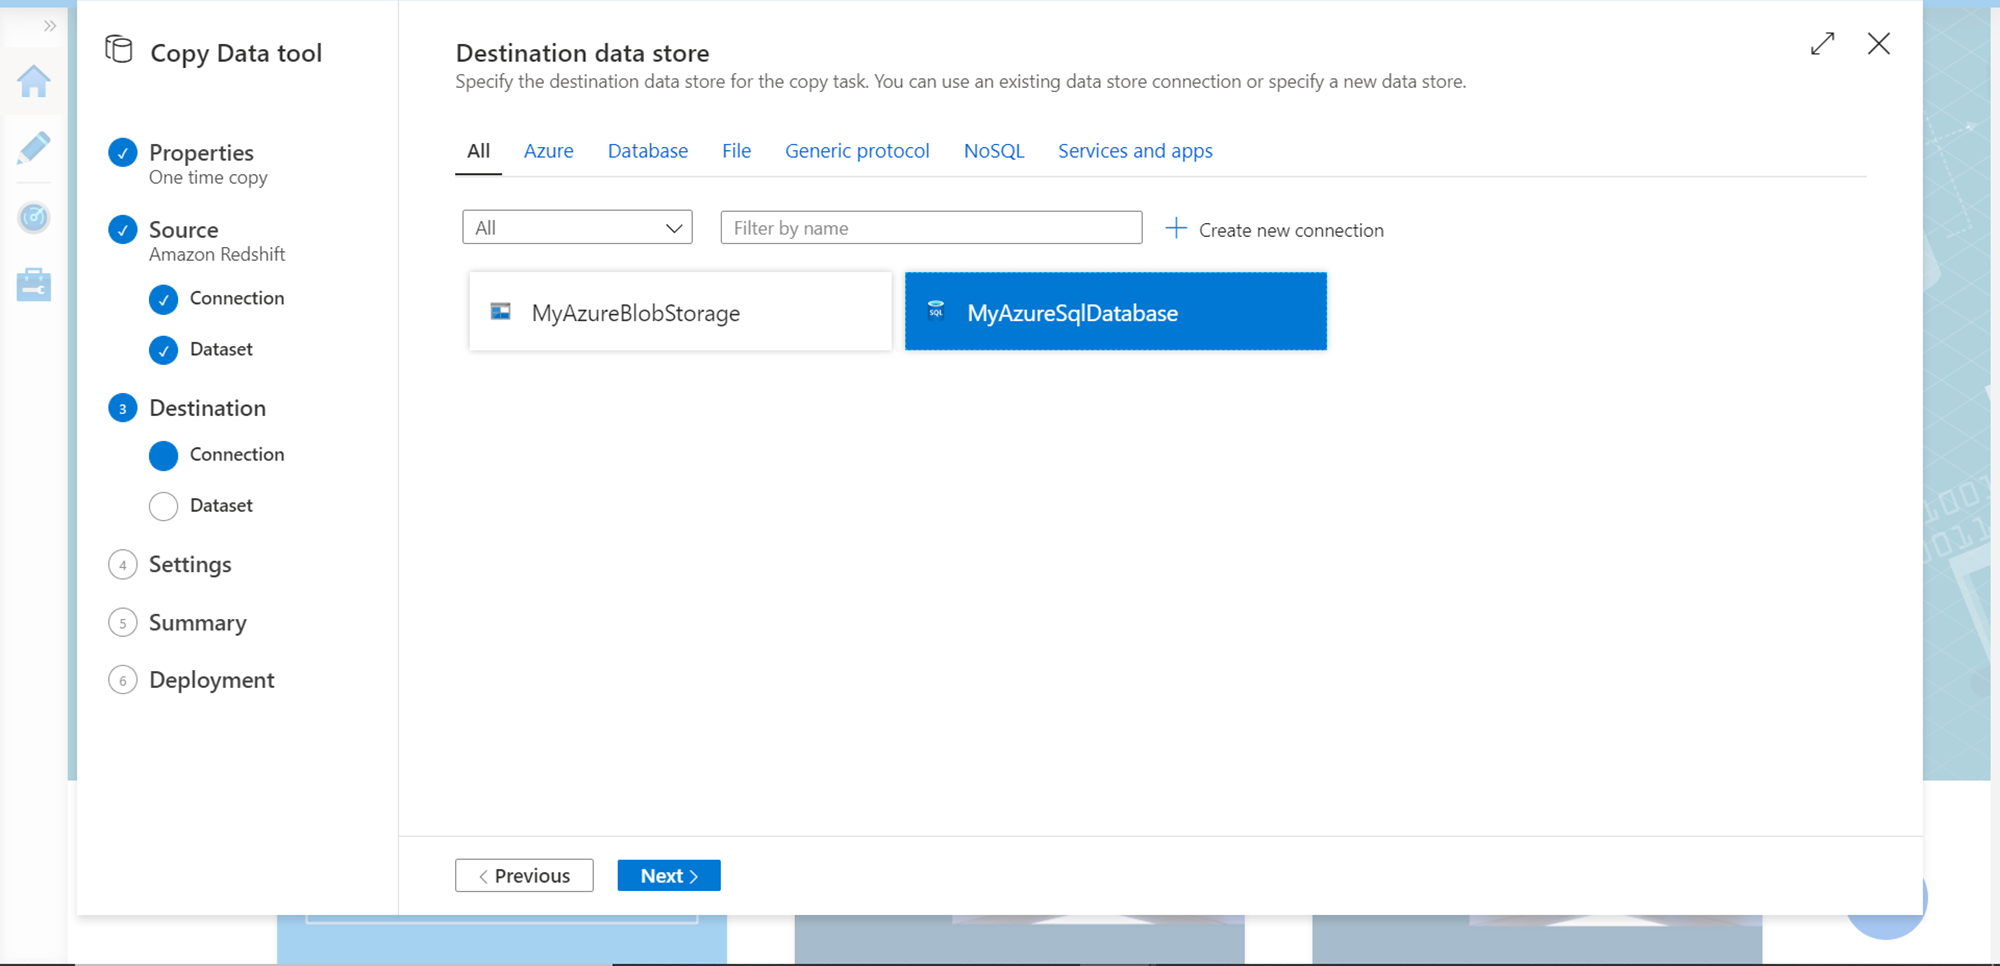Viewport: 2000px width, 966px height.
Task: Switch to the File tab
Action: (x=737, y=151)
